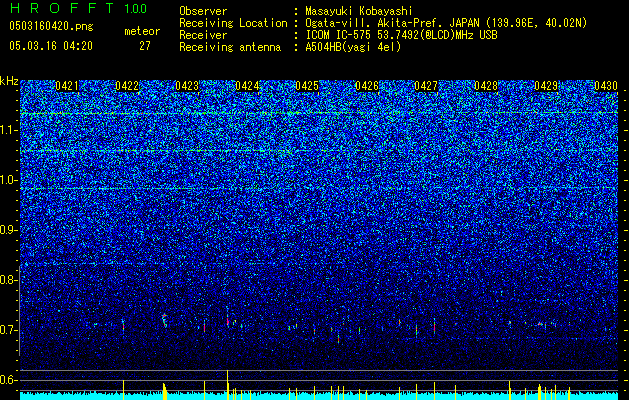Click time marker 0424

tap(247, 86)
